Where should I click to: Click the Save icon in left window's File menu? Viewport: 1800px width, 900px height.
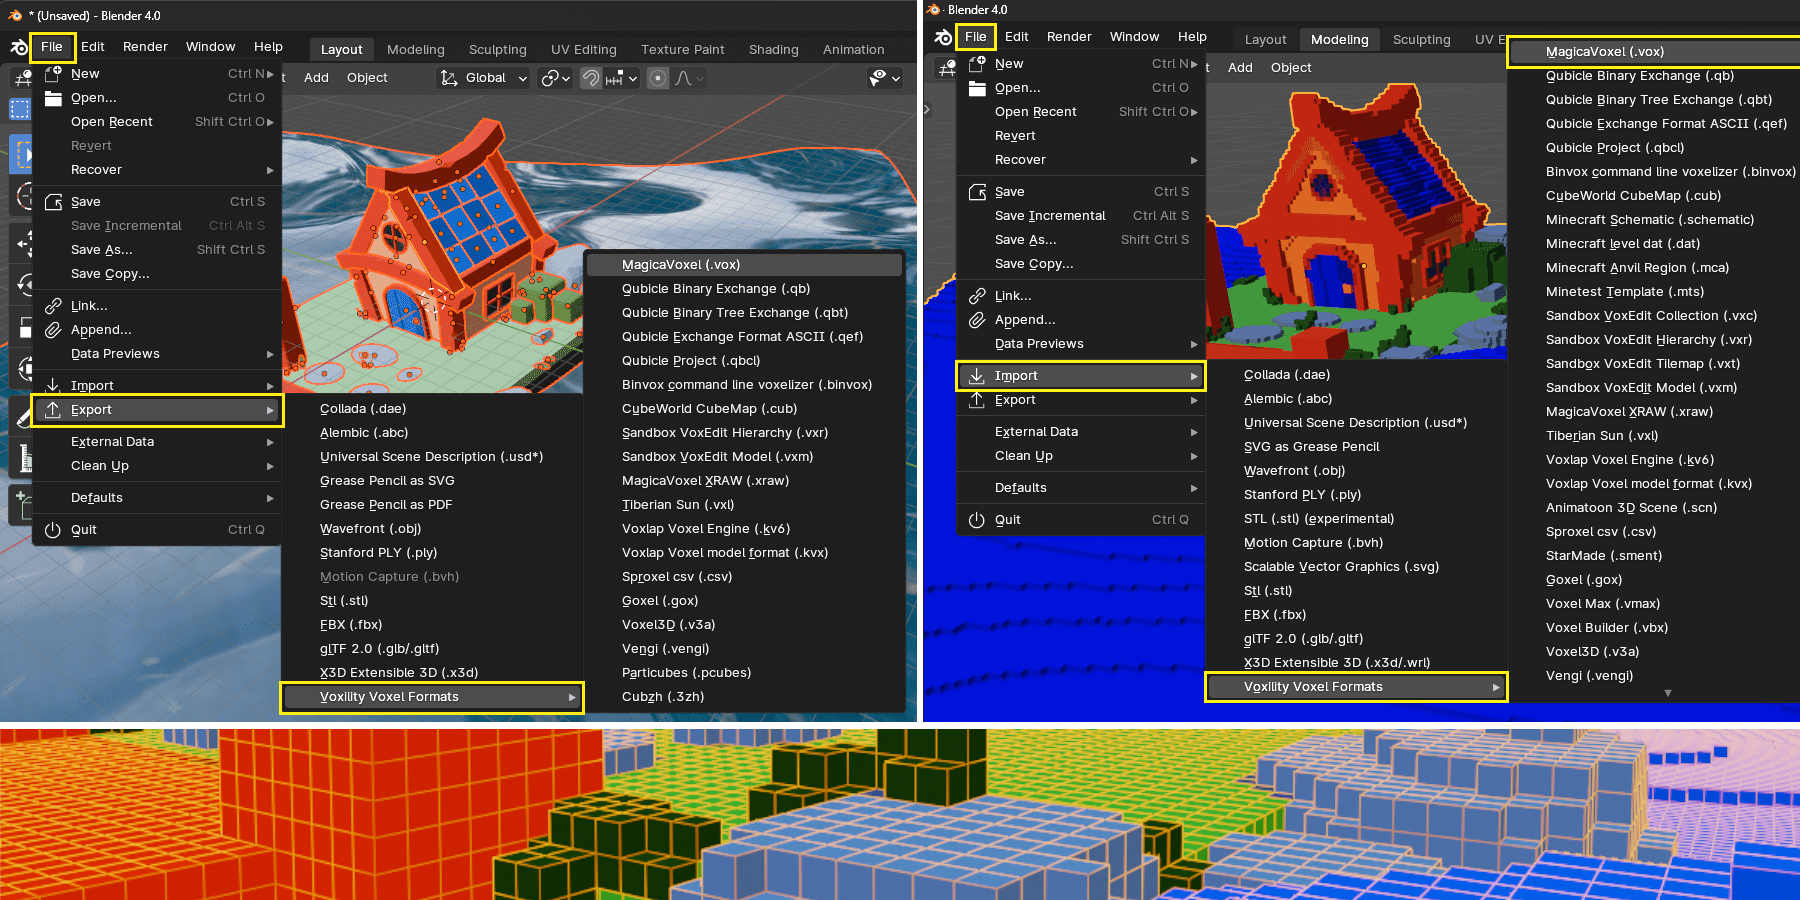coord(53,201)
